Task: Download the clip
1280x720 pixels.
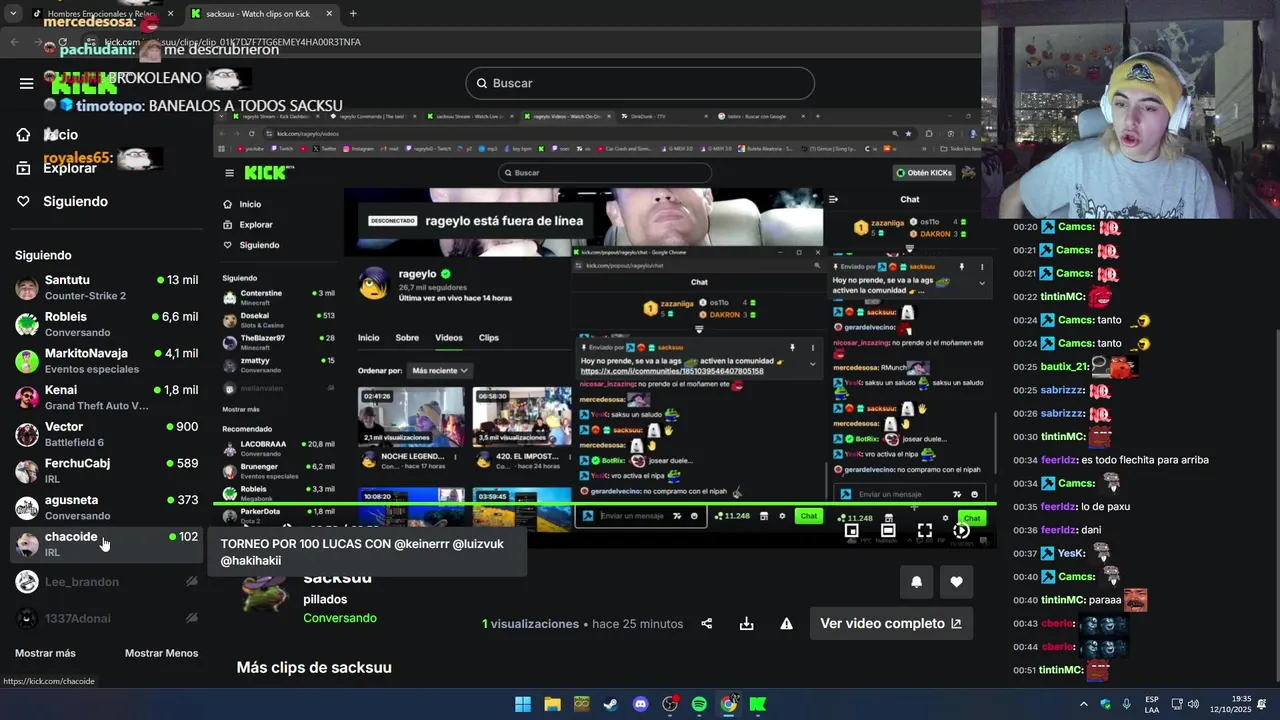Action: pos(746,623)
